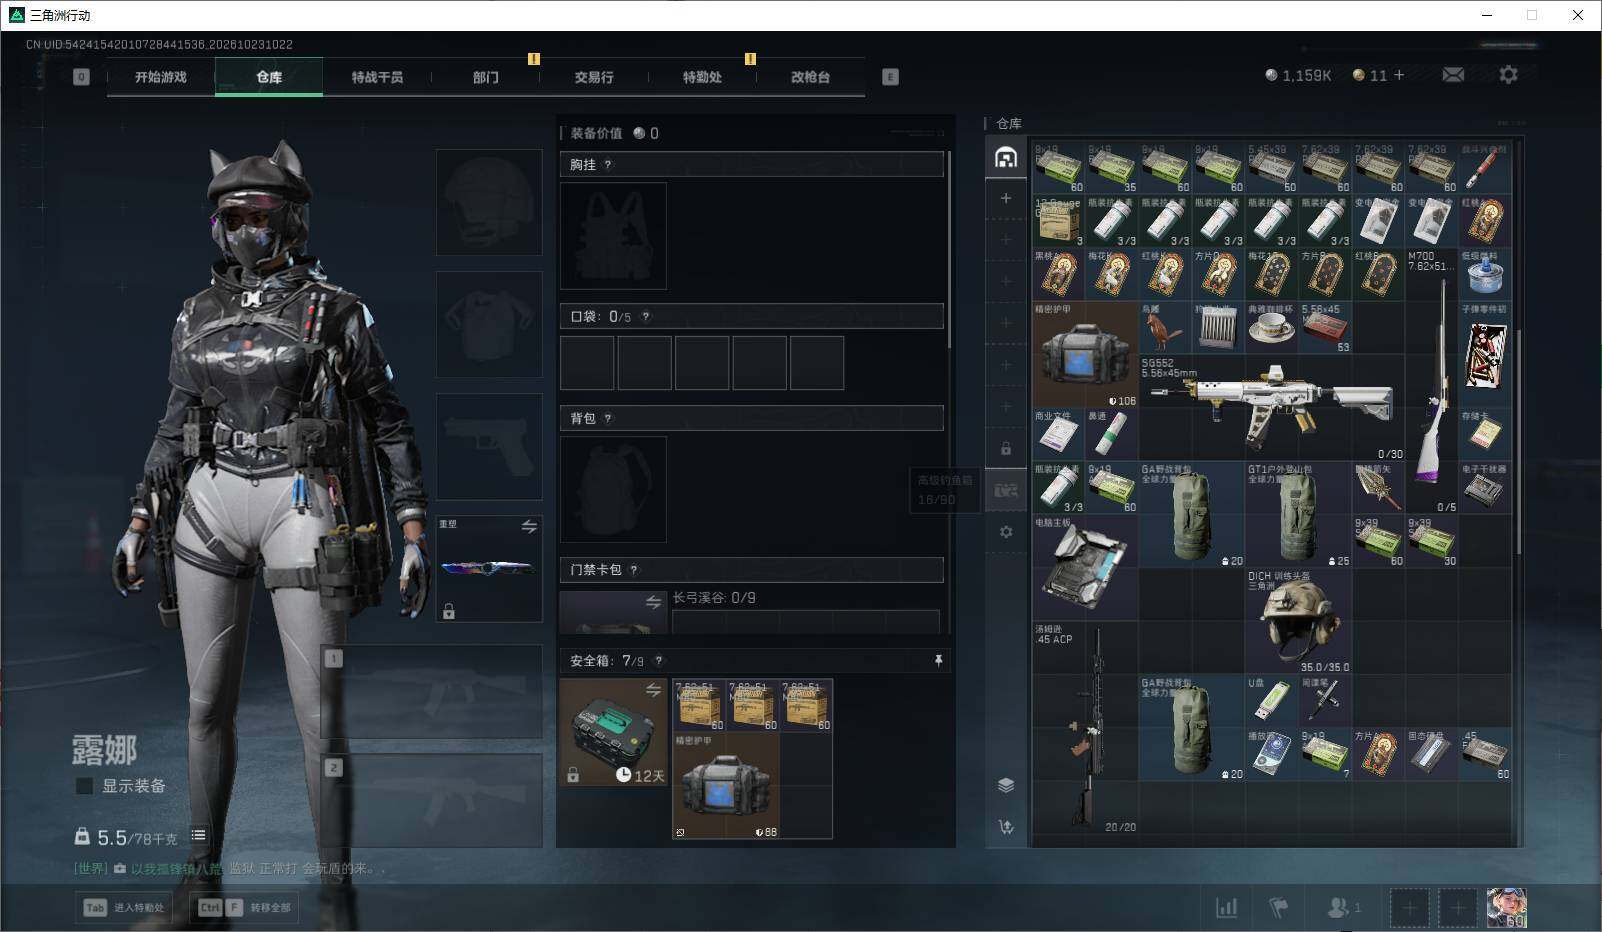Swap the safe box container via arrows icon
The image size is (1602, 932).
[x=653, y=690]
